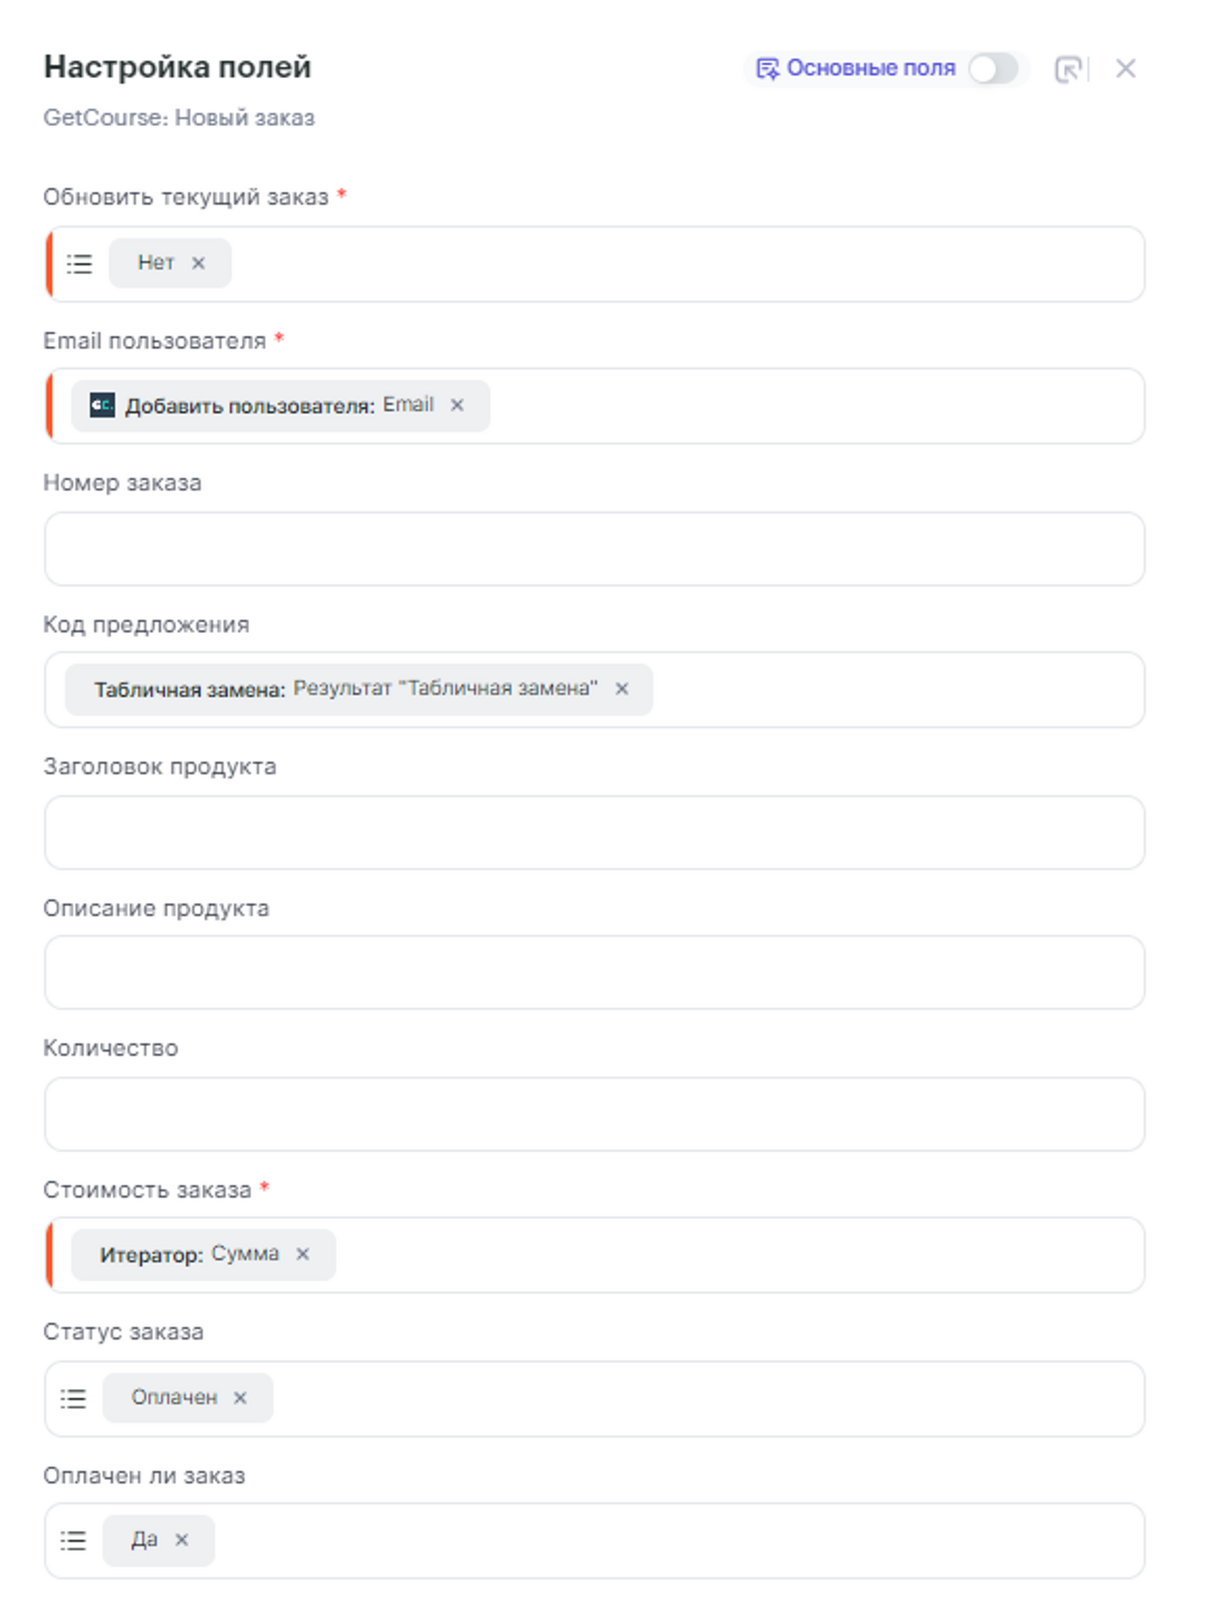Click the GetCourse icon in Email tag

pyautogui.click(x=102, y=405)
